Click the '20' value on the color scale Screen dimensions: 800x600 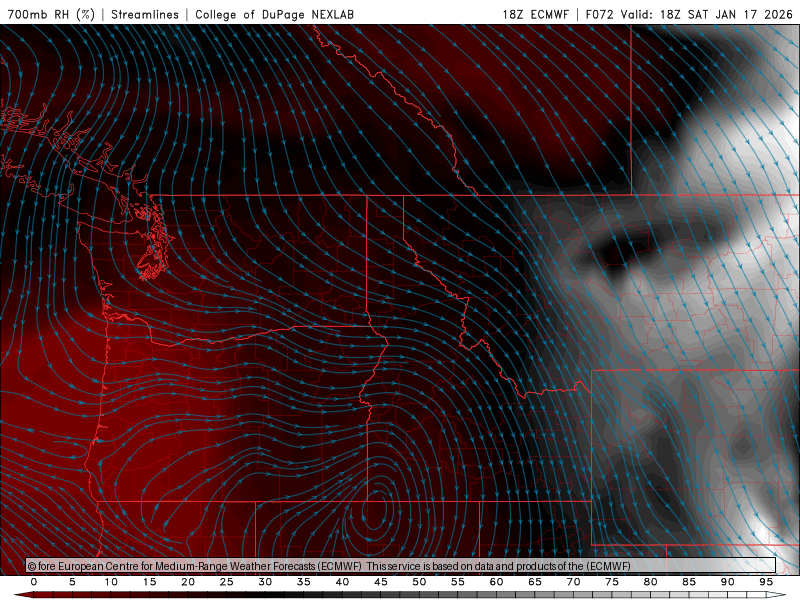[188, 582]
